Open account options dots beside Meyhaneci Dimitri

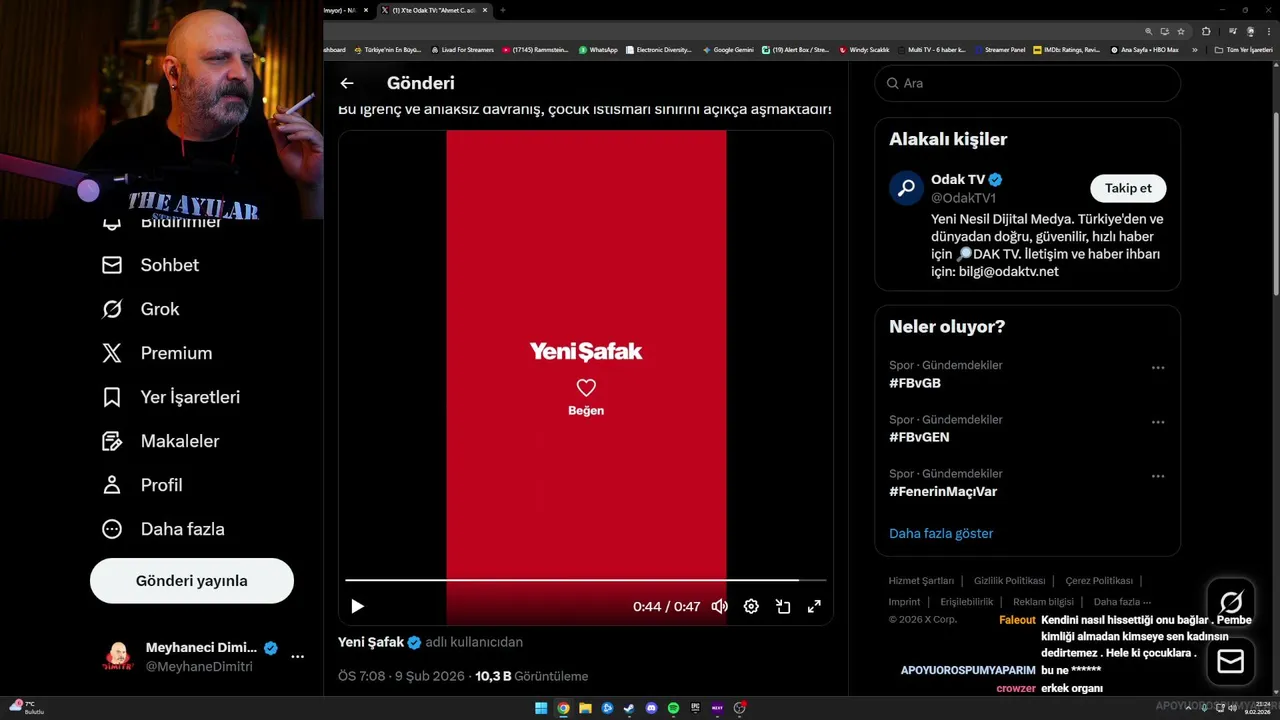pos(297,657)
